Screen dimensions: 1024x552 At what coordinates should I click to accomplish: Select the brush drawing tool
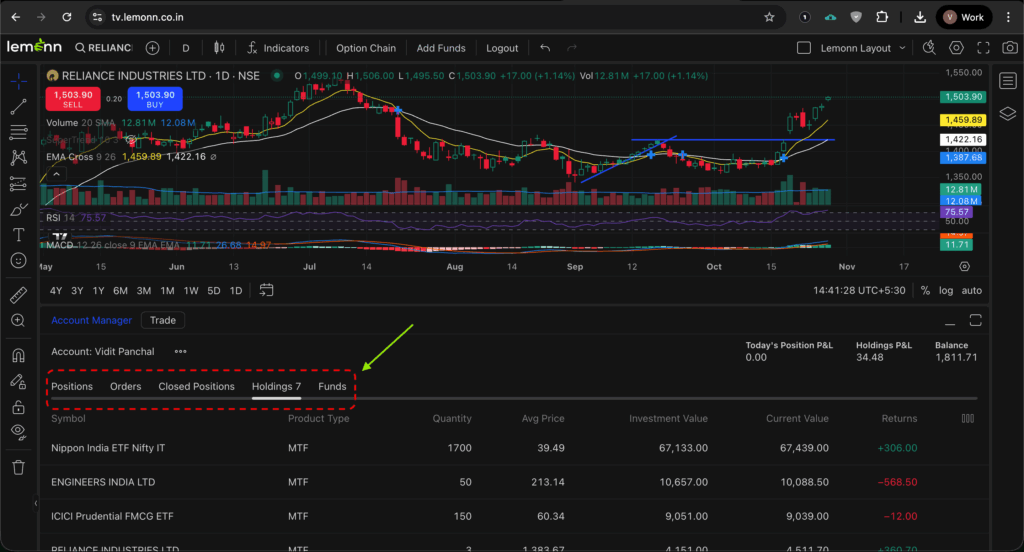click(x=18, y=209)
